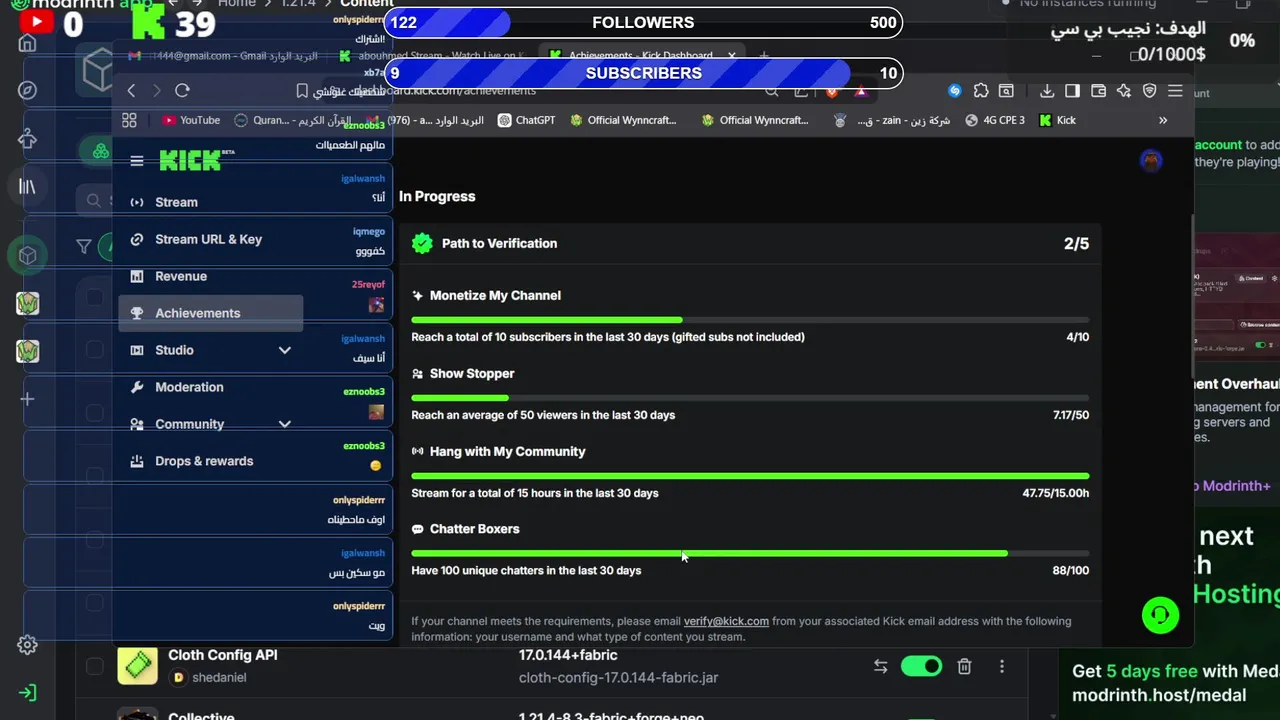Click the Chatter Boxers progress bar
This screenshot has width=1280, height=720.
(x=750, y=553)
